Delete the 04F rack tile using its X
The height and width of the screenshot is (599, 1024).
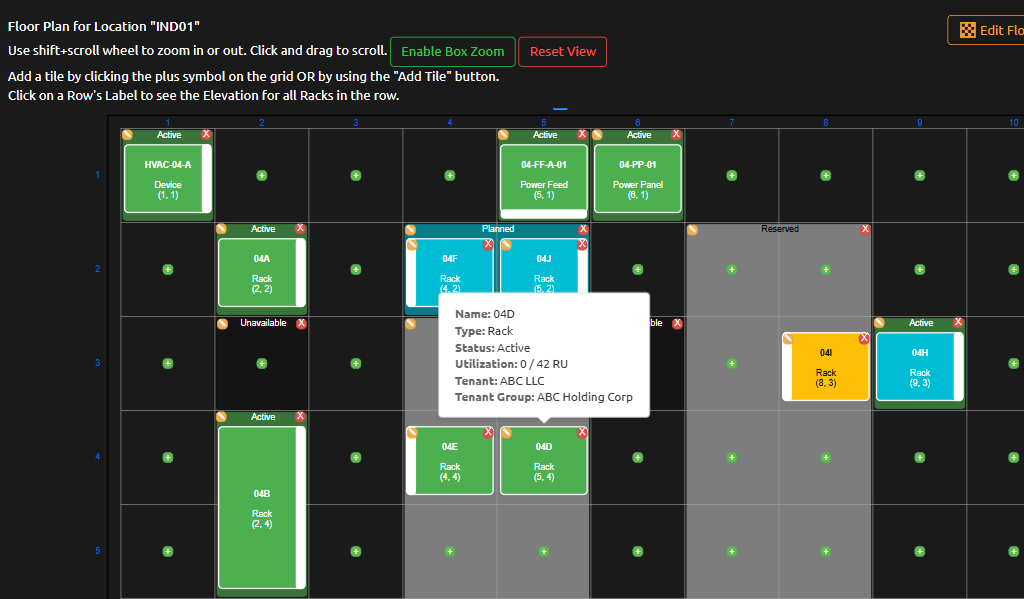pos(487,242)
